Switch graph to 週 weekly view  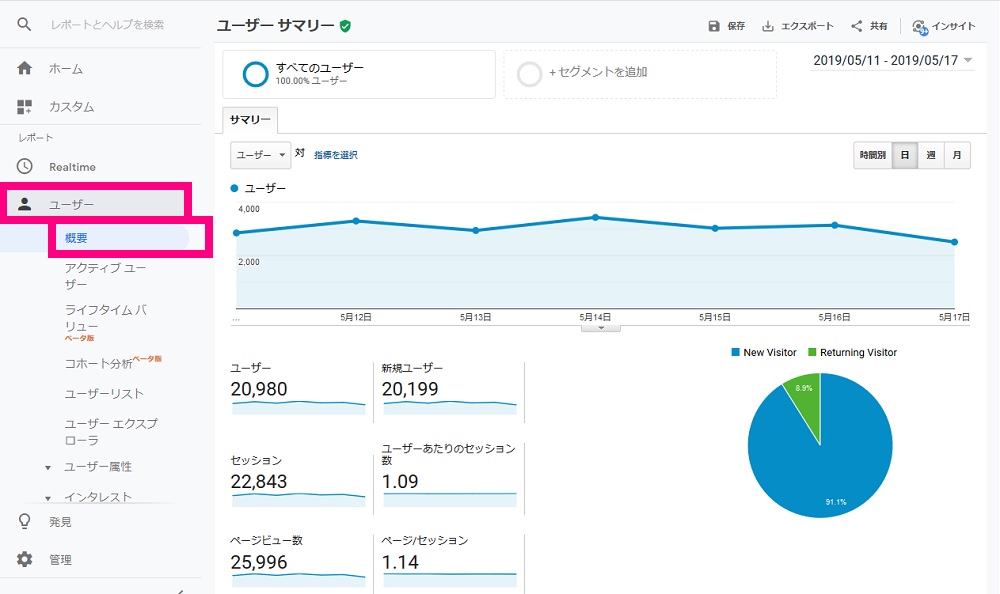931,155
